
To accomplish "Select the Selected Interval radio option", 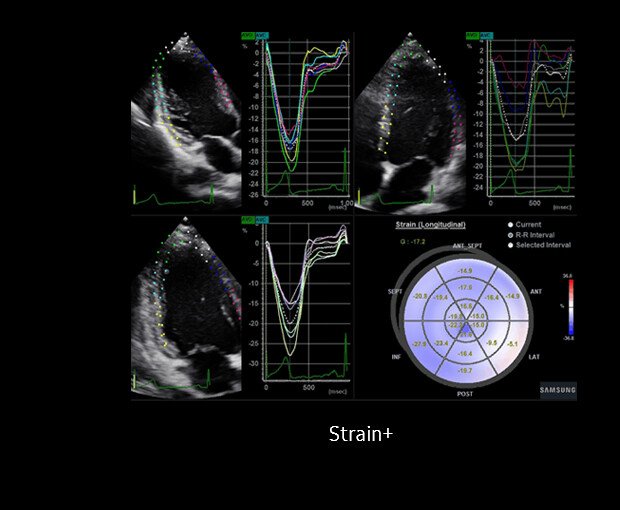I will point(510,245).
